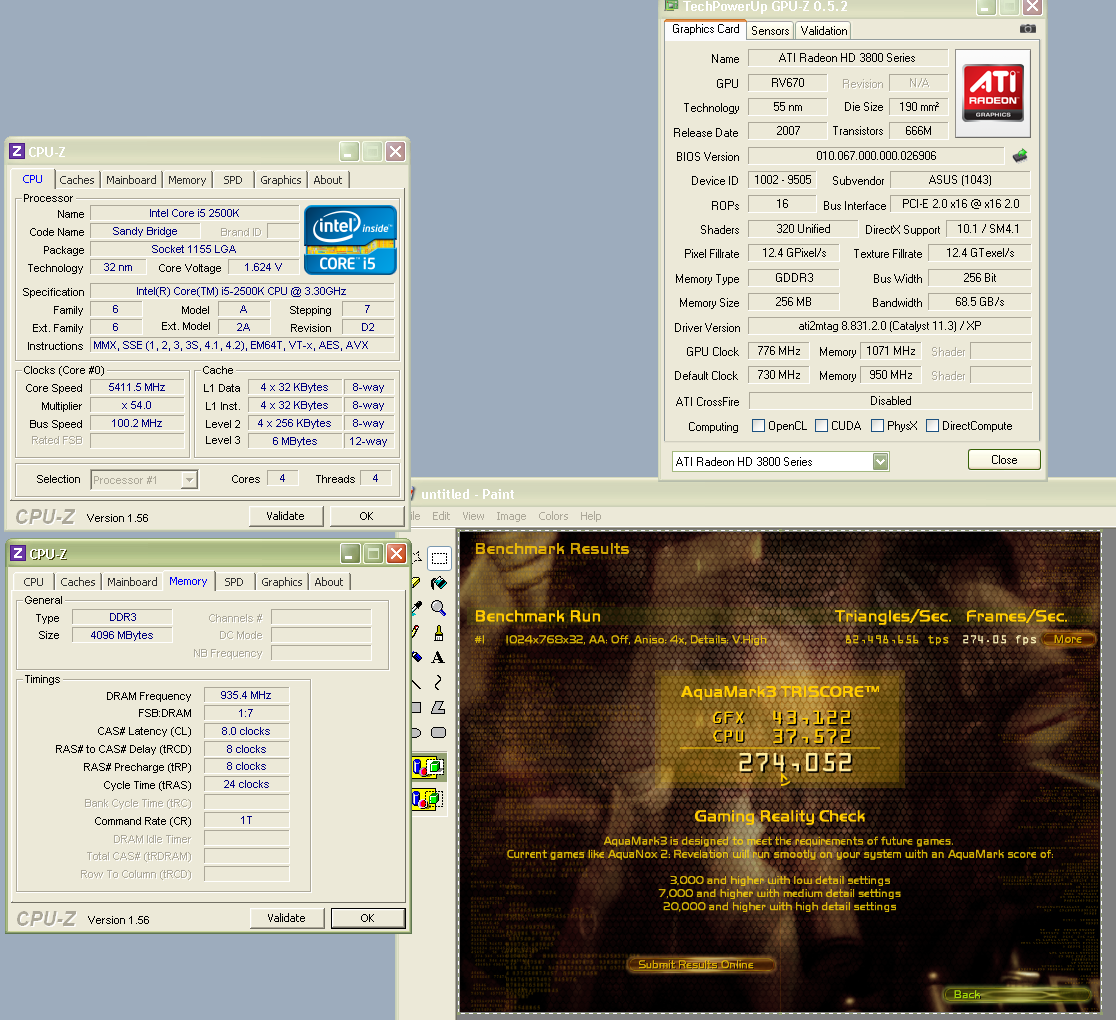Screen dimensions: 1116x1020
Task: Click the title icon of the CPU-Z memory window
Action: click(x=19, y=554)
